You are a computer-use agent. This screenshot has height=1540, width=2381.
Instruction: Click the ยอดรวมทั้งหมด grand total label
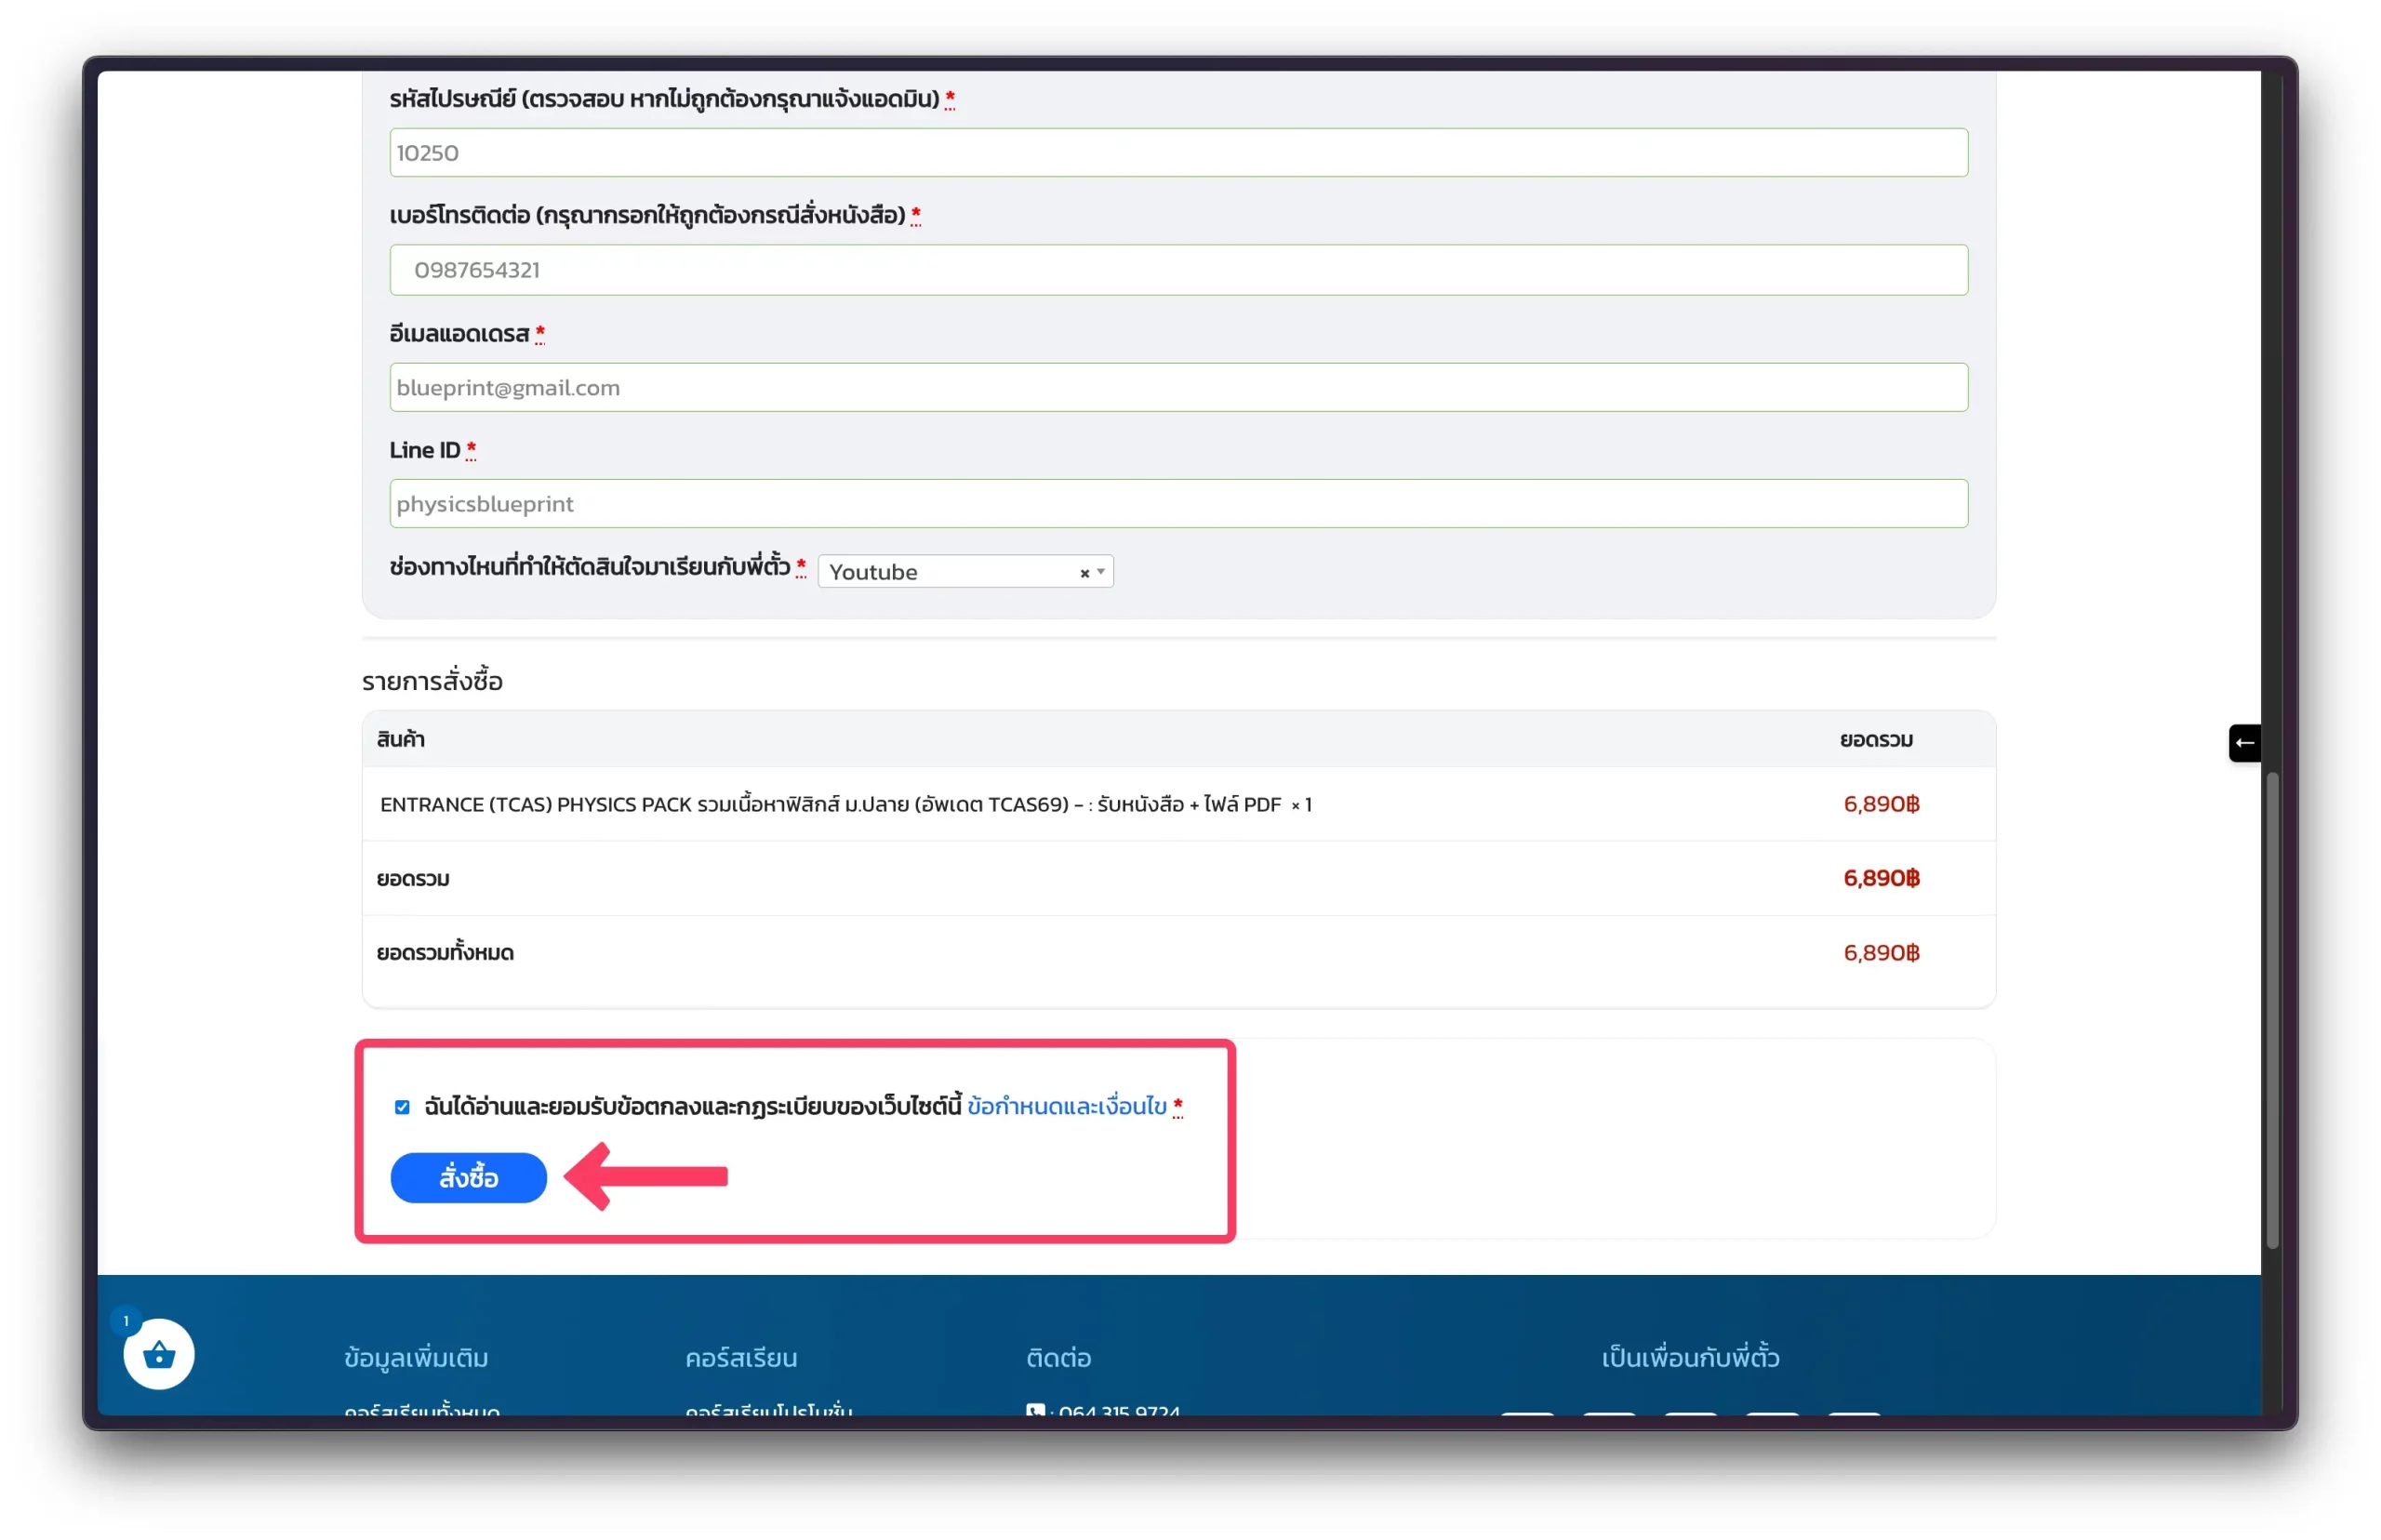click(x=445, y=953)
